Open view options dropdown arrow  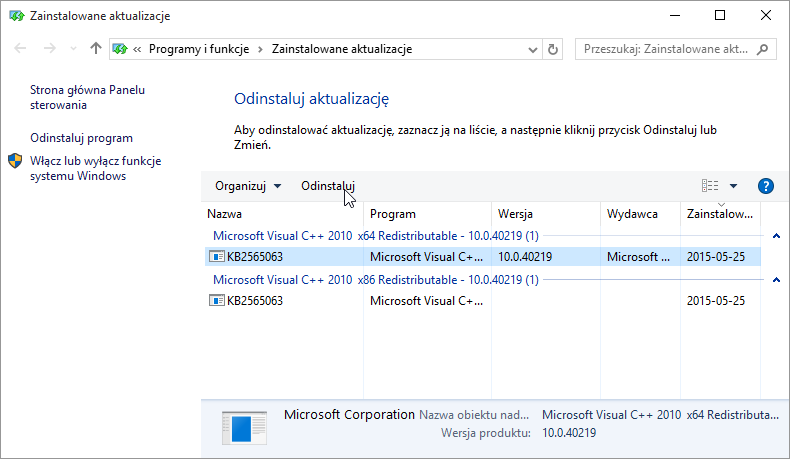click(x=734, y=186)
